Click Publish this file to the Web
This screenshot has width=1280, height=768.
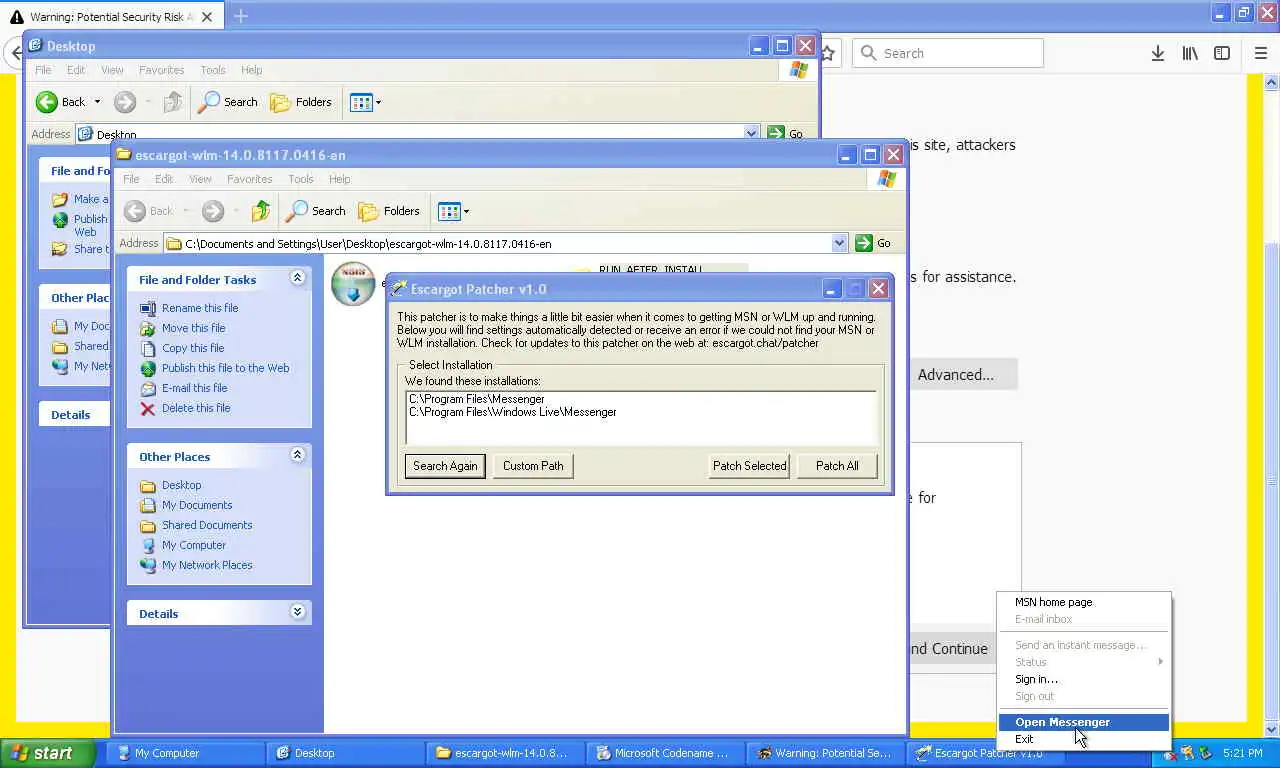[x=225, y=368]
